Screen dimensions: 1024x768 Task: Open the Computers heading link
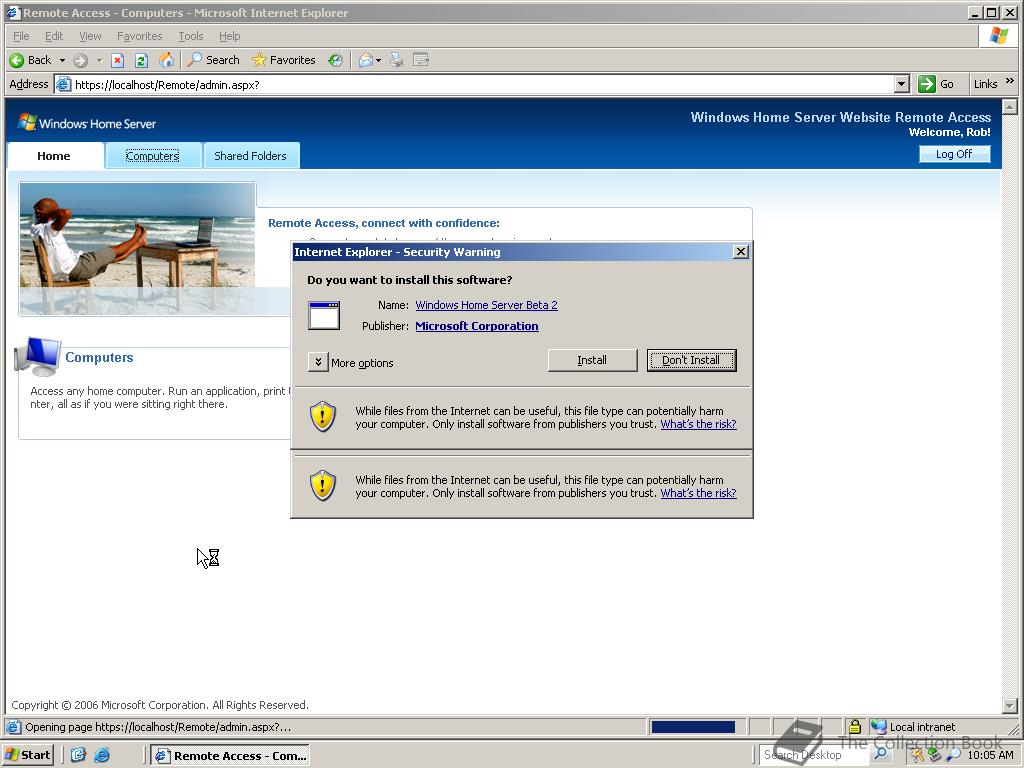tap(99, 357)
